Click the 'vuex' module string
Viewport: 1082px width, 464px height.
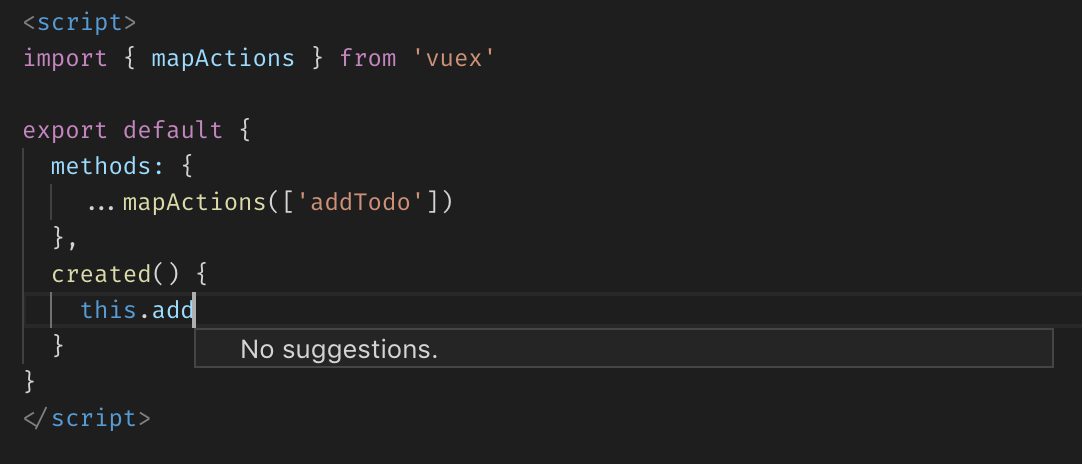point(455,58)
